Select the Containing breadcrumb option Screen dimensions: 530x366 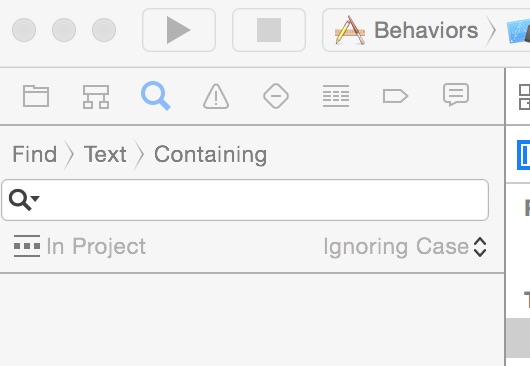pos(211,155)
